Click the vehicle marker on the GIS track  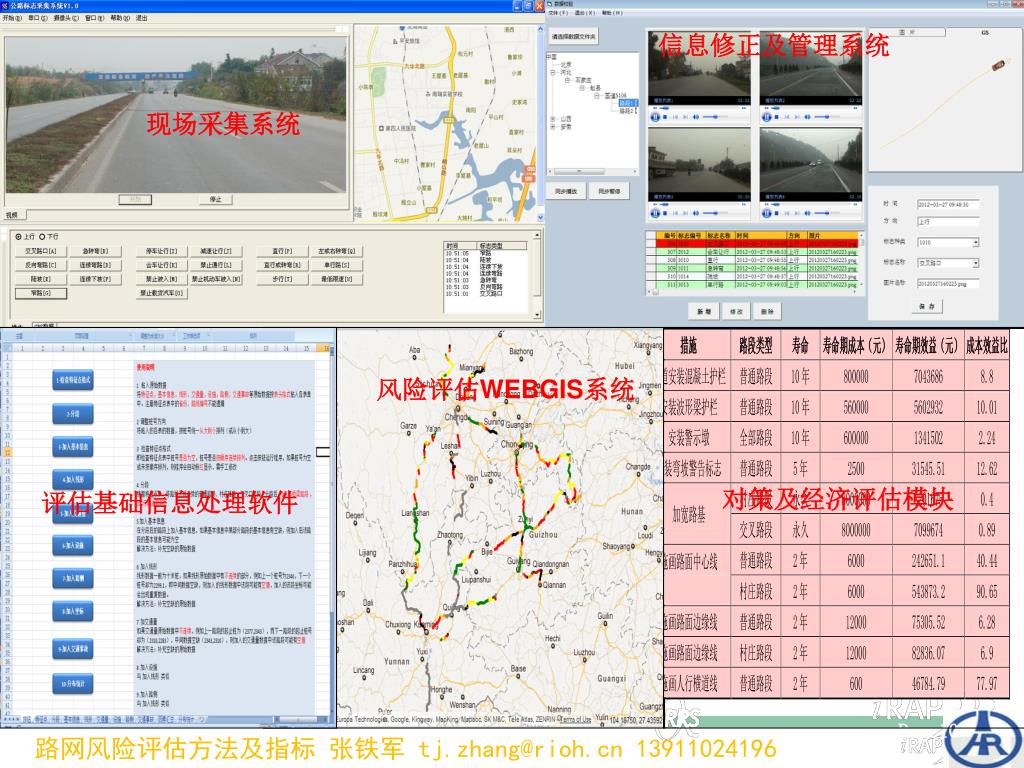click(998, 64)
